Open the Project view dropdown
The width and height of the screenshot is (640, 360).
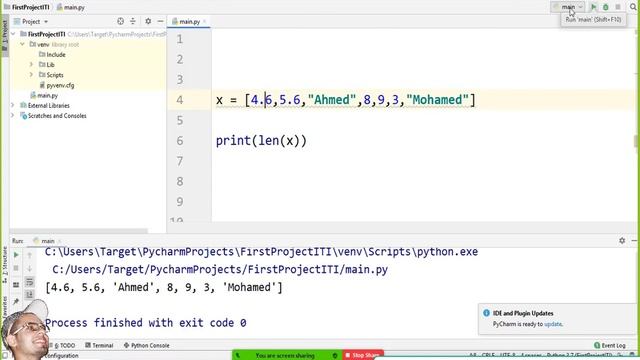(31, 21)
